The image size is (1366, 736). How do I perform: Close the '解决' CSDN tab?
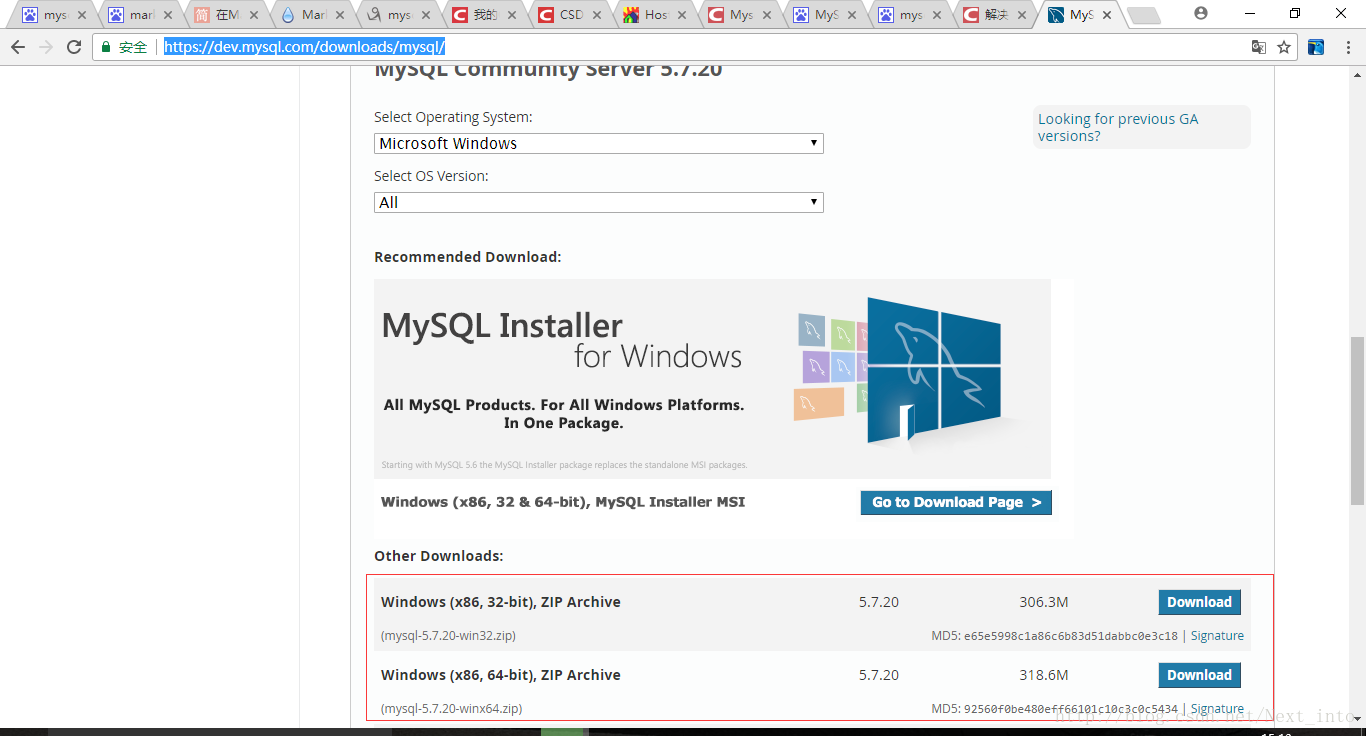point(1023,15)
